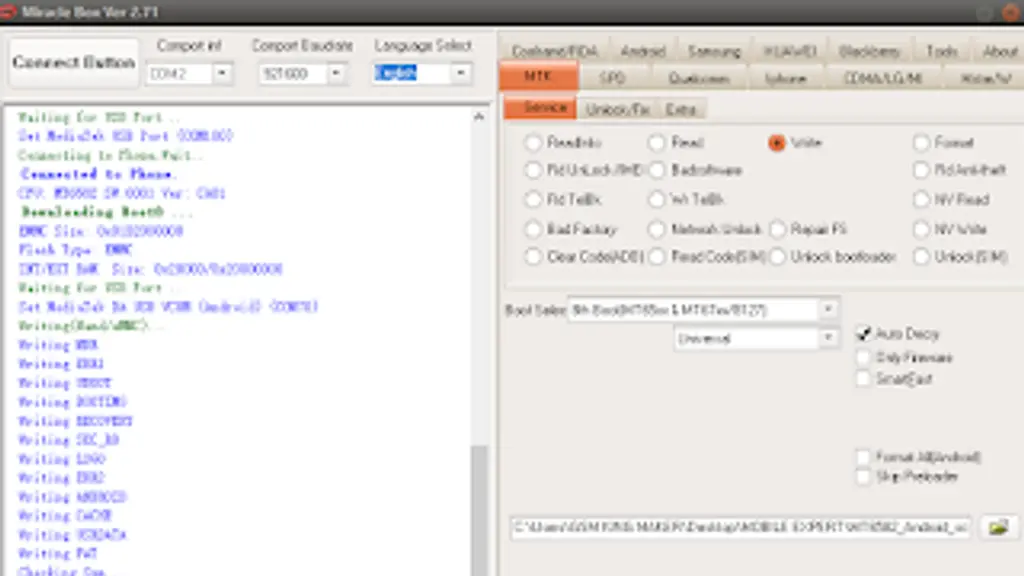Switch to the Tools tab
This screenshot has width=1024, height=576.
941,51
